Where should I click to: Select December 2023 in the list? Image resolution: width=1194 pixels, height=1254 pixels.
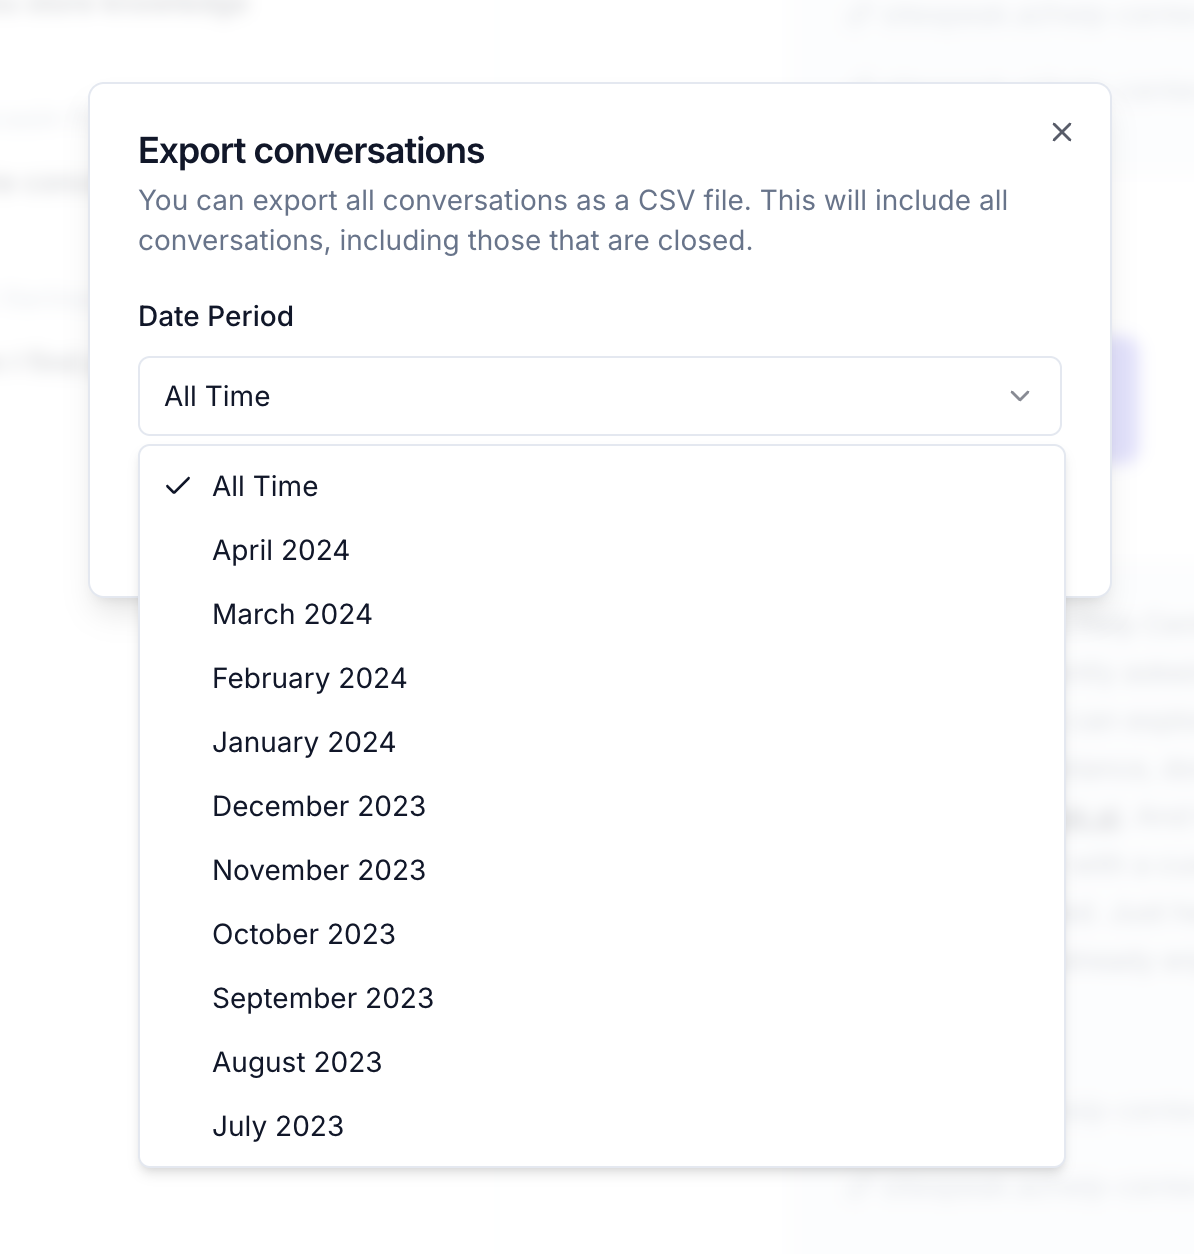[x=319, y=806]
